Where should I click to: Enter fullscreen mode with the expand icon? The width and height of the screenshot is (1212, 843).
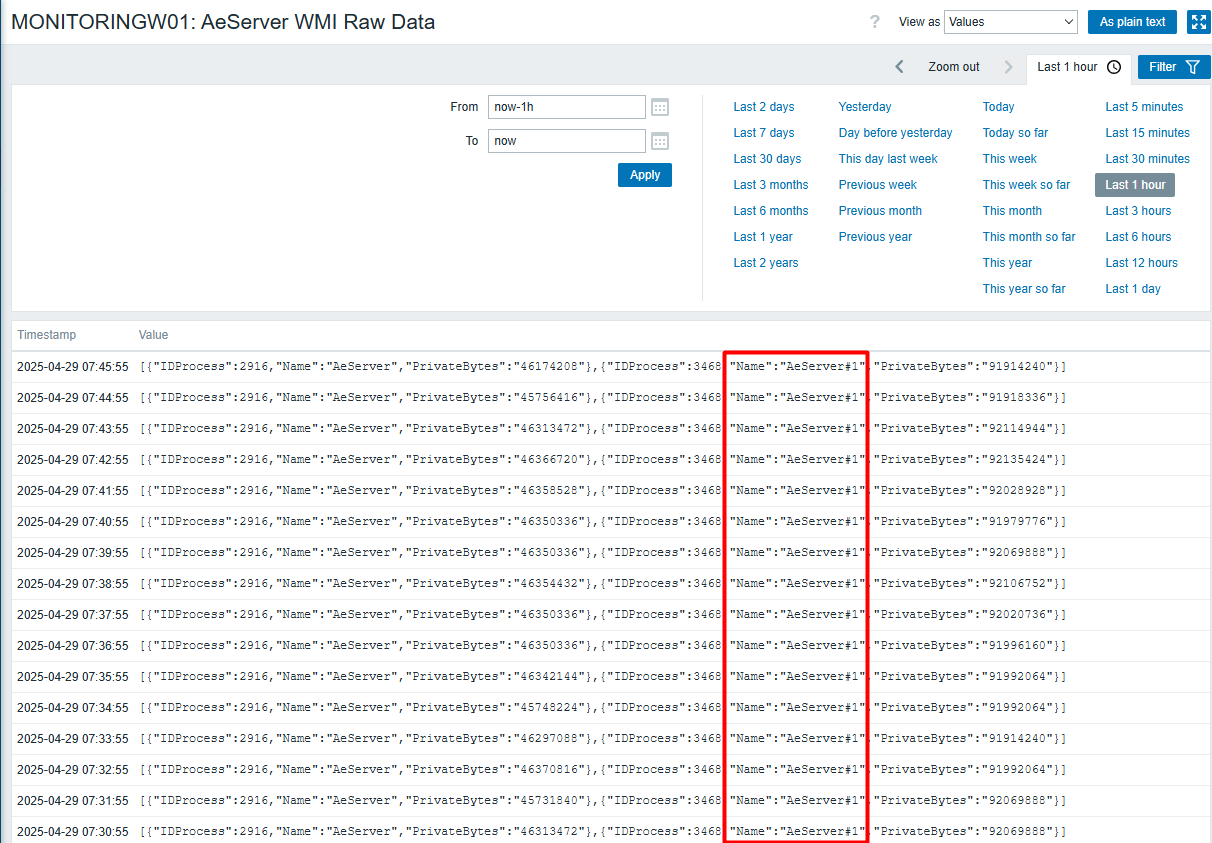1198,21
